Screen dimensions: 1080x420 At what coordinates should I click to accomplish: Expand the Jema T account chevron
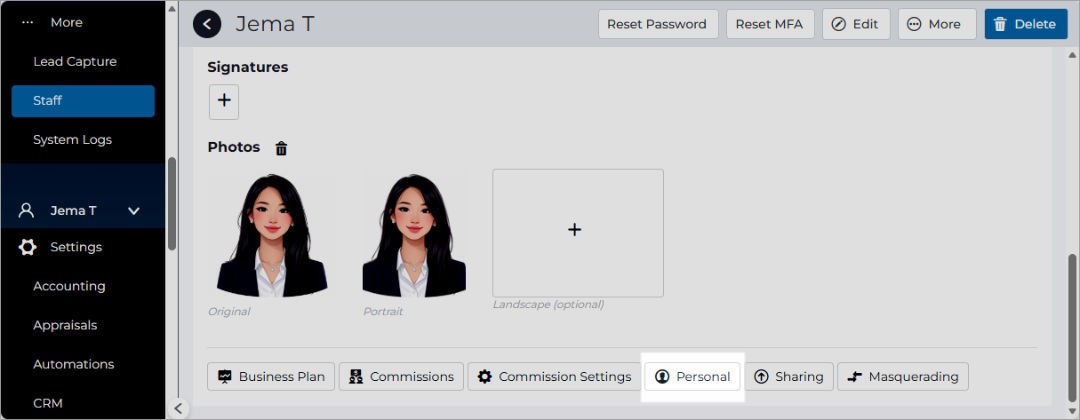coord(134,211)
